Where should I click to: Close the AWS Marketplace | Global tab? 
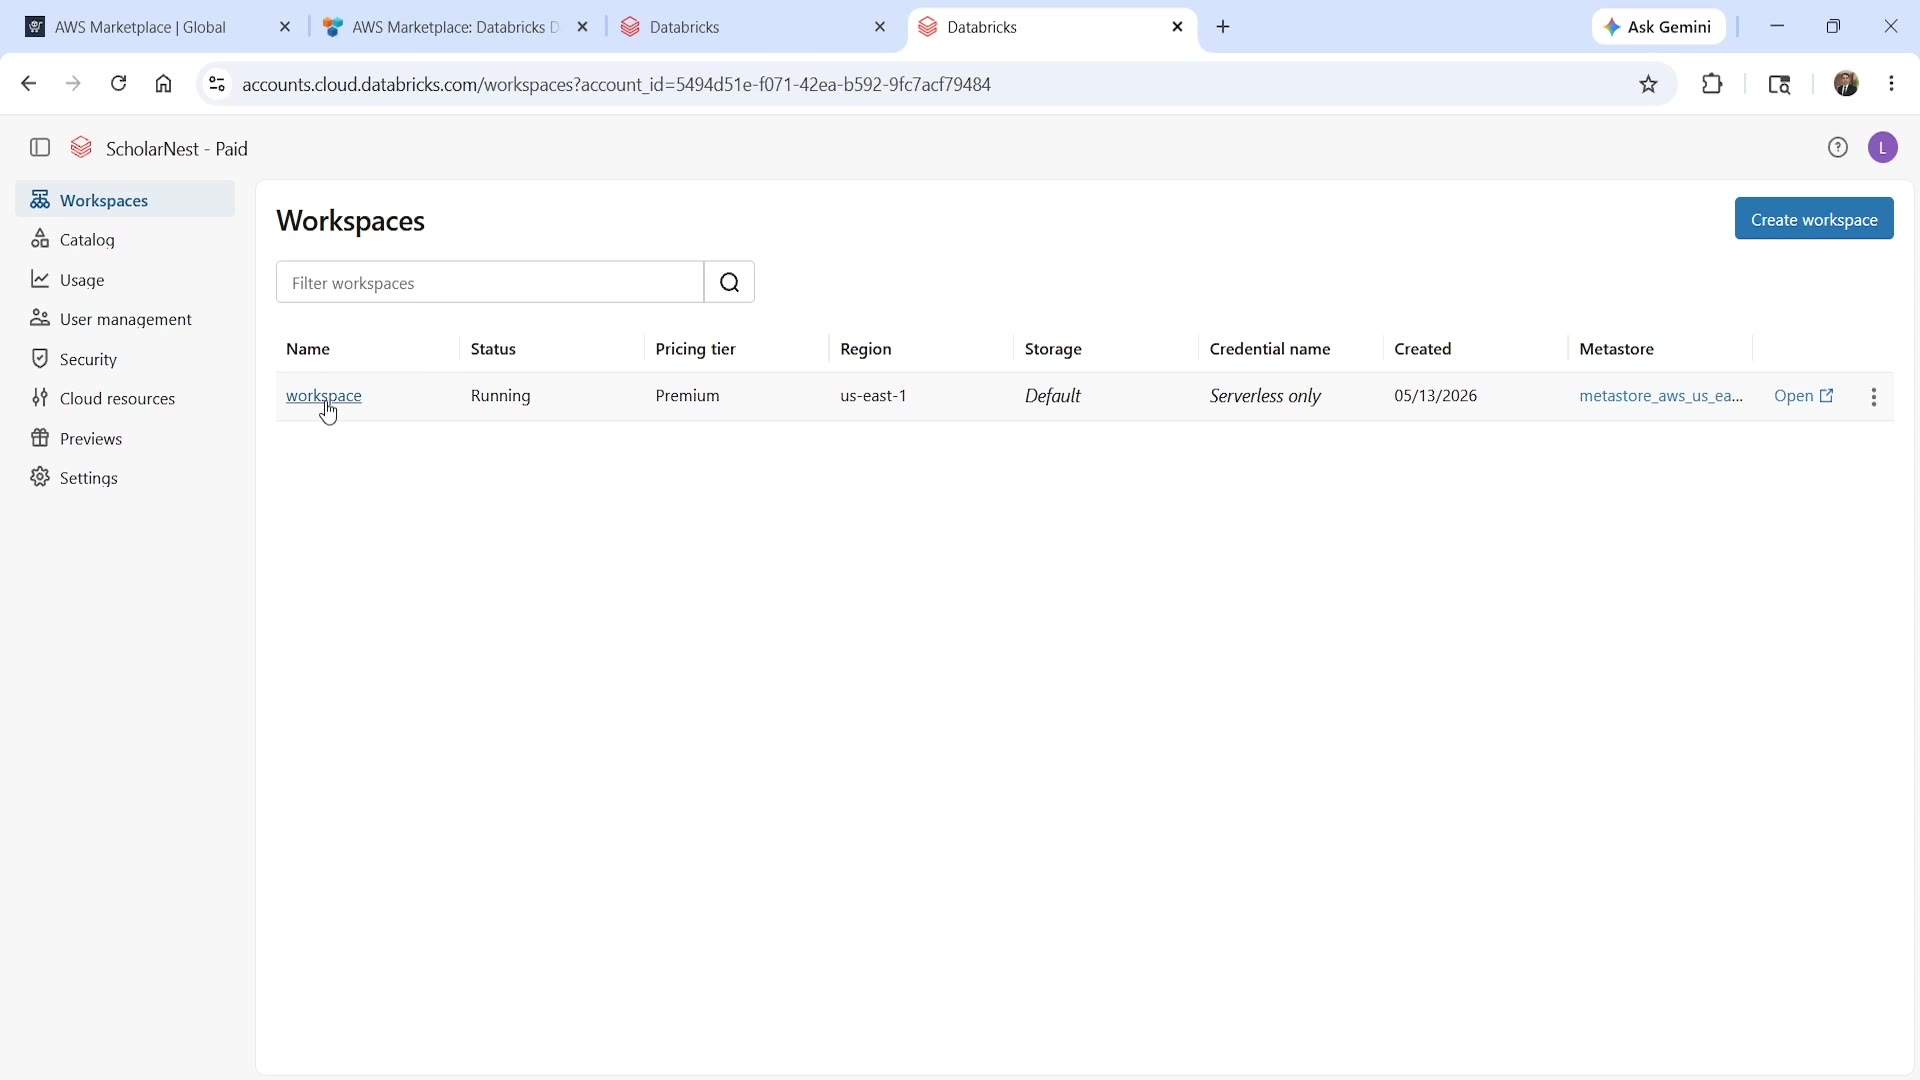point(285,28)
